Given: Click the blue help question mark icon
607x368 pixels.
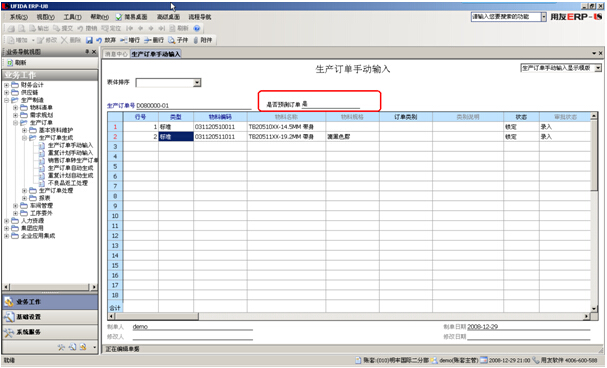Looking at the screenshot, I should (x=197, y=28).
